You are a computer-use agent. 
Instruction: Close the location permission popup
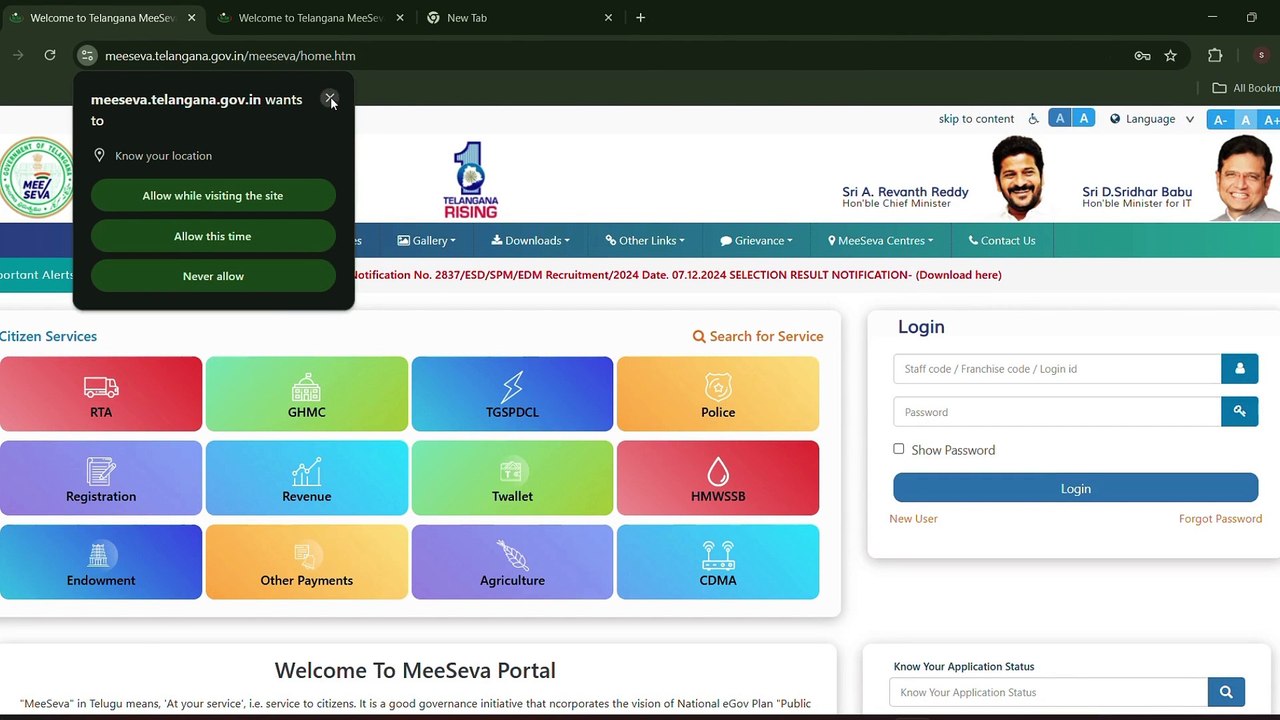pyautogui.click(x=329, y=99)
